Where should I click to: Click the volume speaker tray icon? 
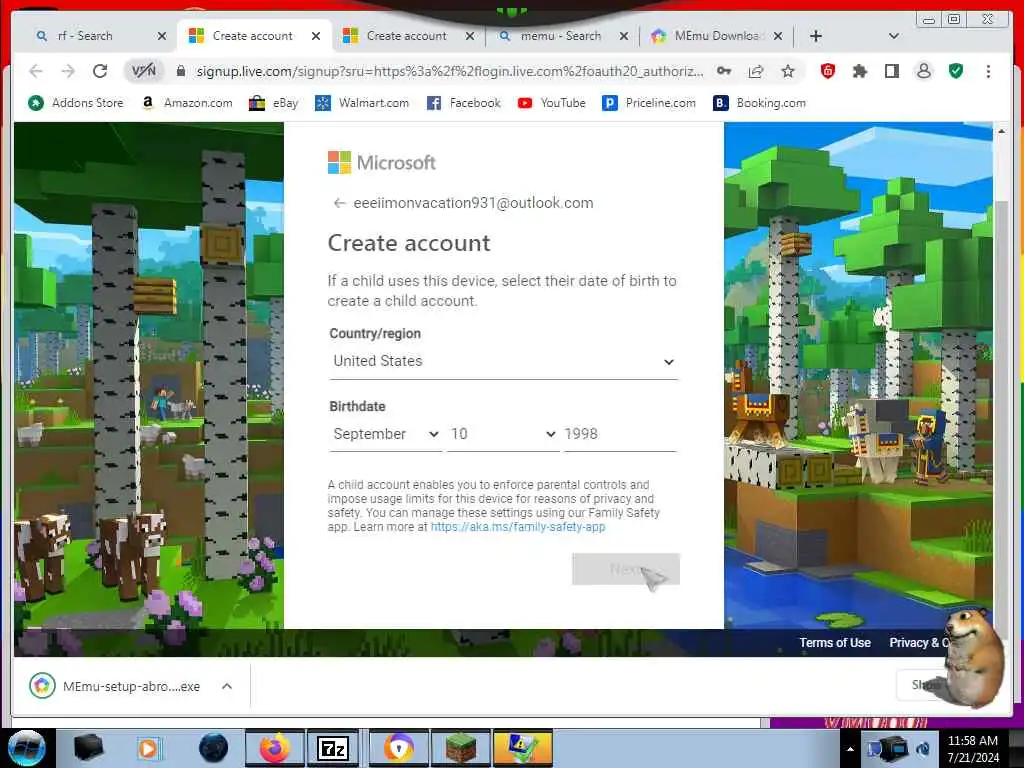[x=922, y=749]
